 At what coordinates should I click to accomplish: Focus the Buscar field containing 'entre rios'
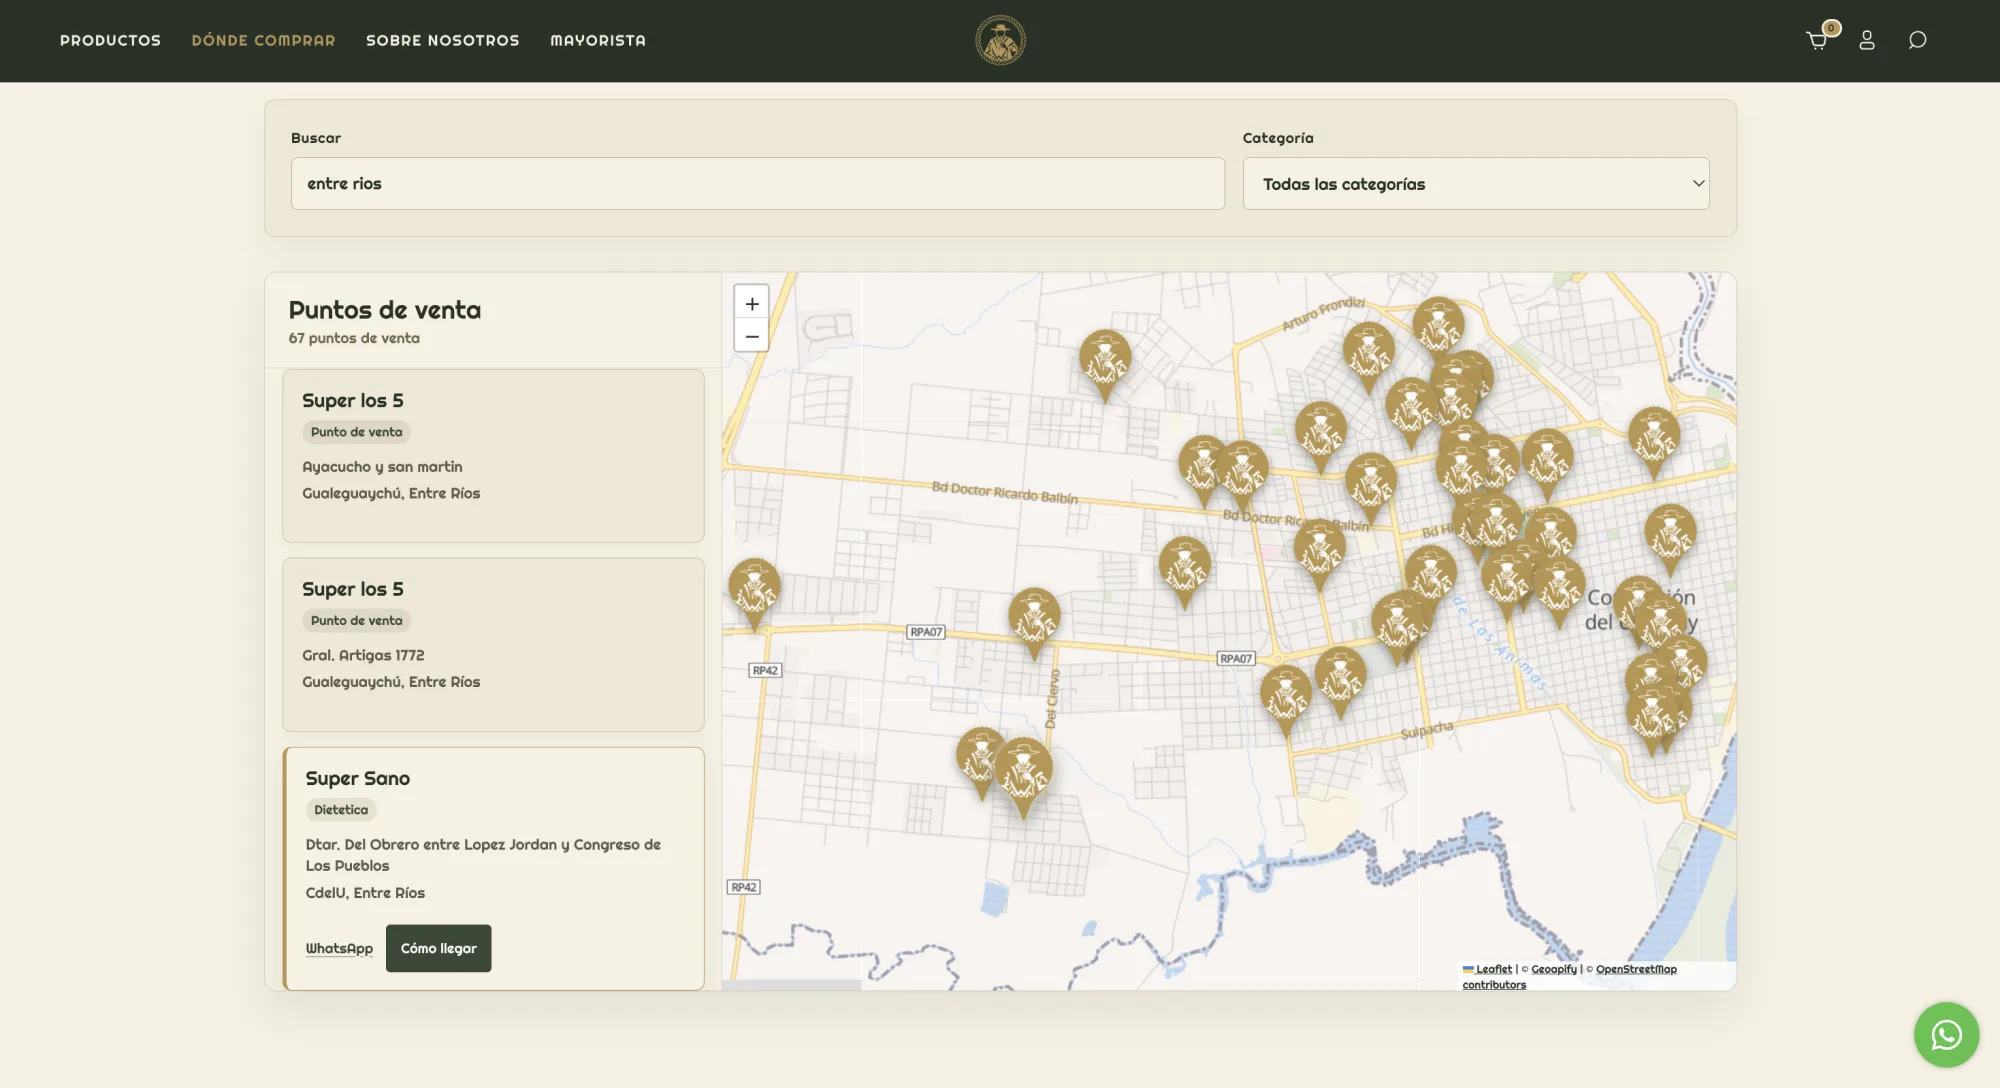tap(758, 183)
